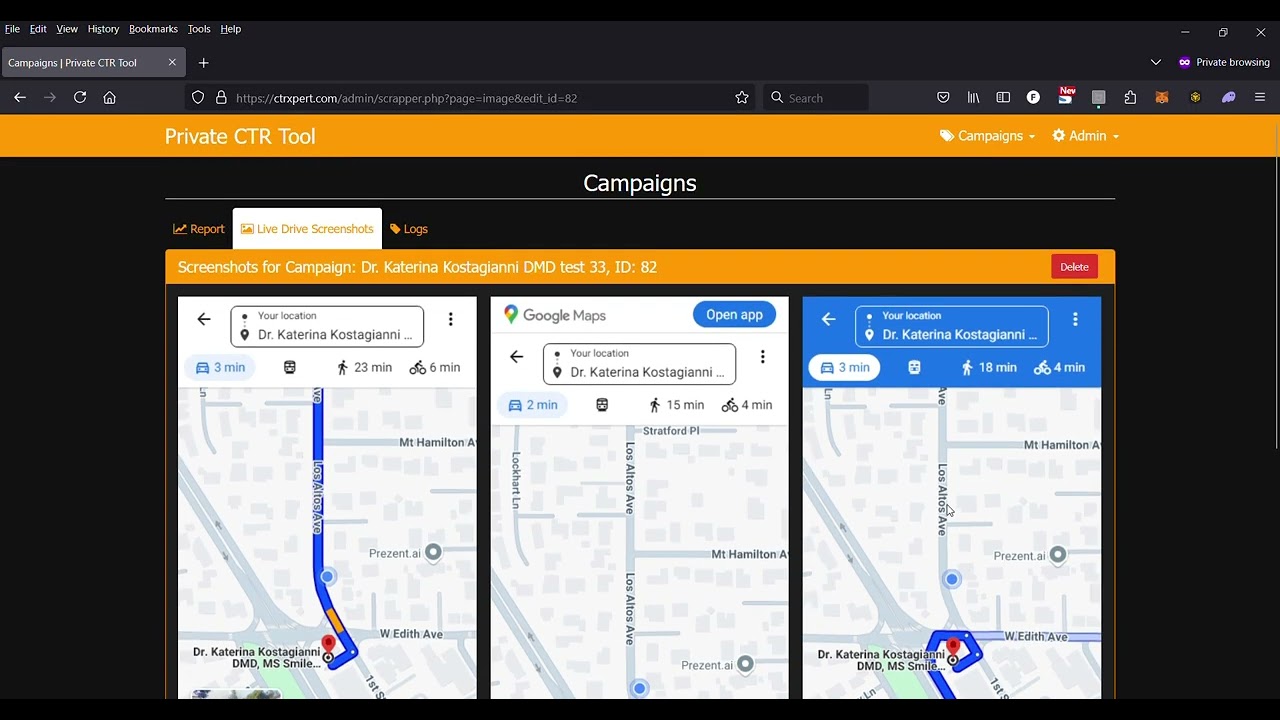Image resolution: width=1280 pixels, height=720 pixels.
Task: Open the browser extensions puzzle icon
Action: click(1130, 98)
